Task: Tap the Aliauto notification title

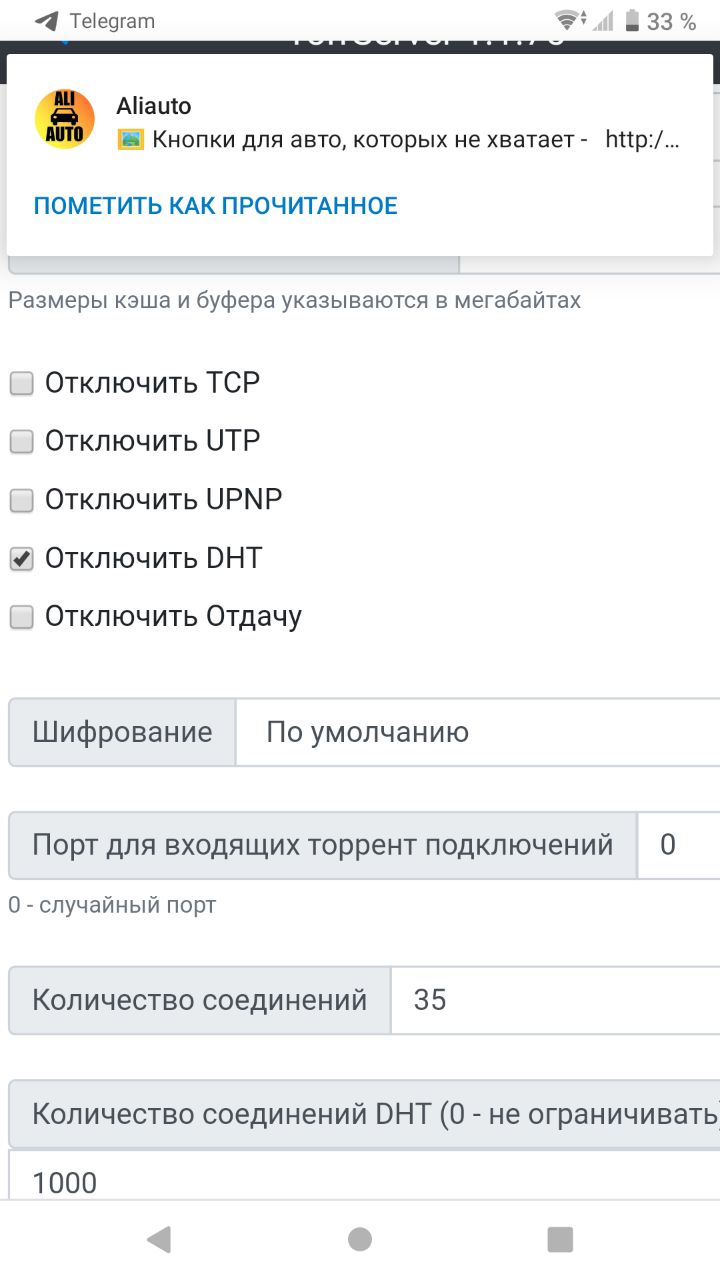Action: tap(153, 106)
